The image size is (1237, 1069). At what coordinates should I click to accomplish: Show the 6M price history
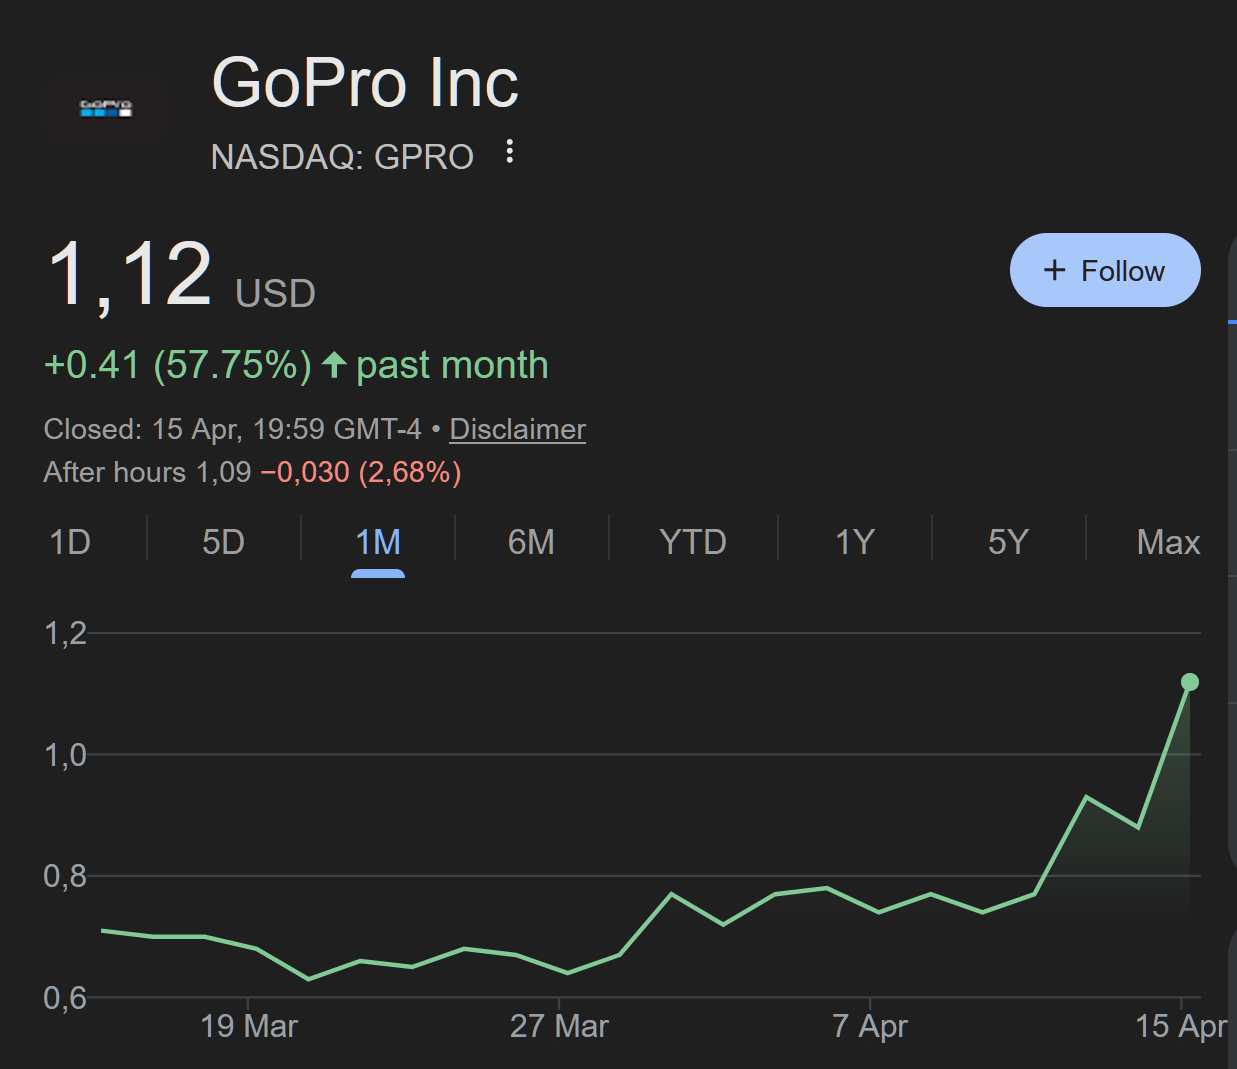tap(531, 542)
